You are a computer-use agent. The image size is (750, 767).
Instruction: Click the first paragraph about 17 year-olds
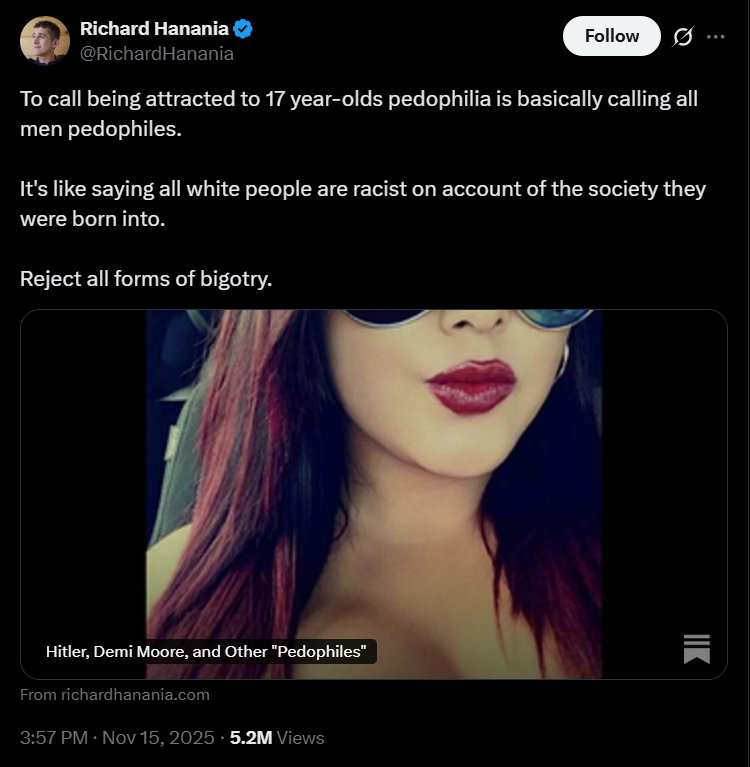[359, 114]
